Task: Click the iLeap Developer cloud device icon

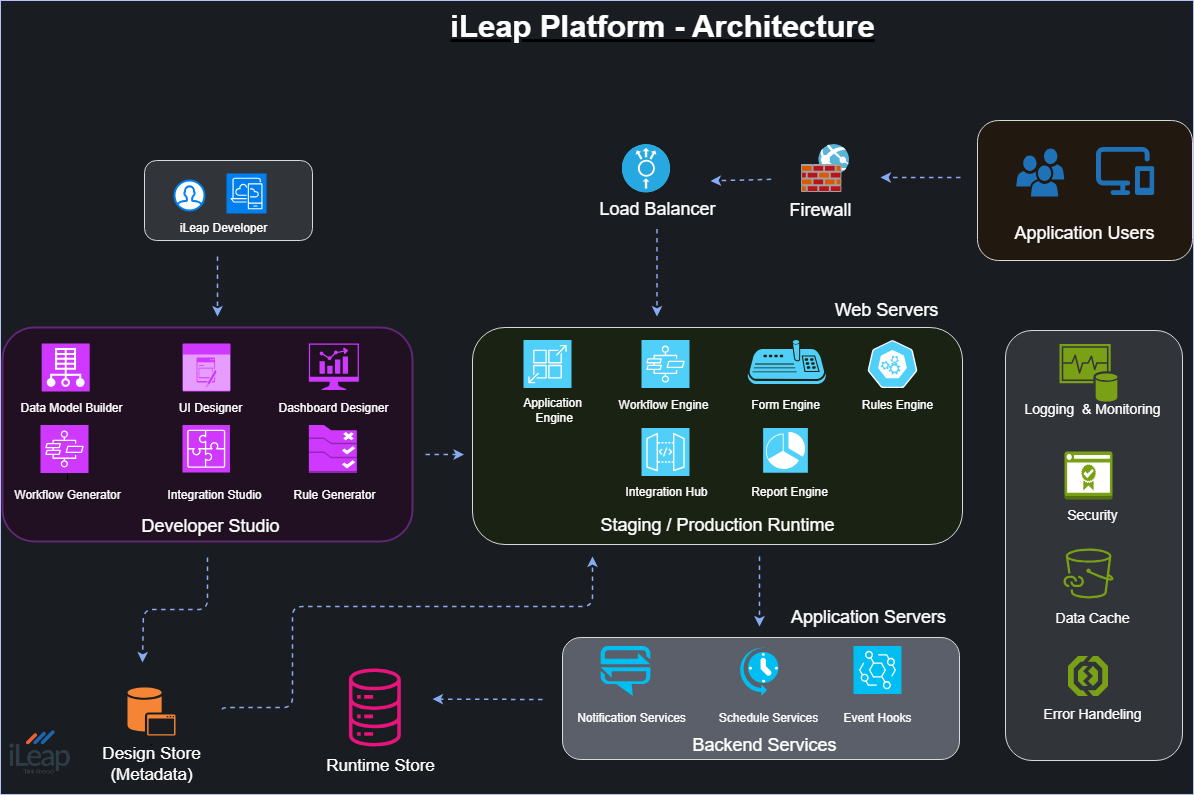Action: pyautogui.click(x=246, y=193)
